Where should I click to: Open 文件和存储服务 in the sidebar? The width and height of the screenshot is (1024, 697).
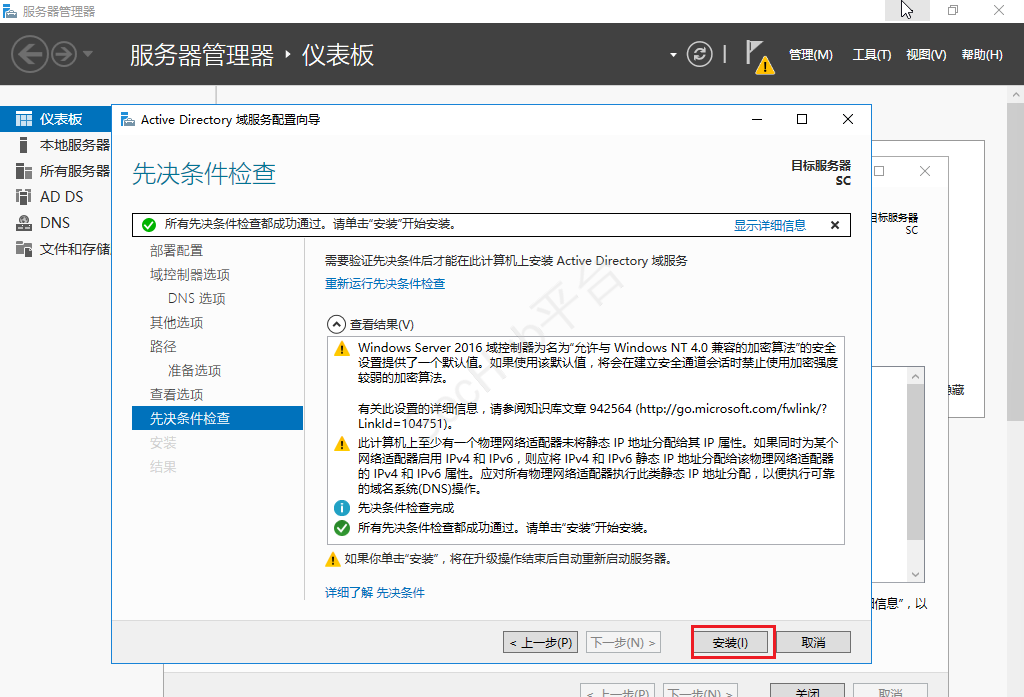(71, 246)
